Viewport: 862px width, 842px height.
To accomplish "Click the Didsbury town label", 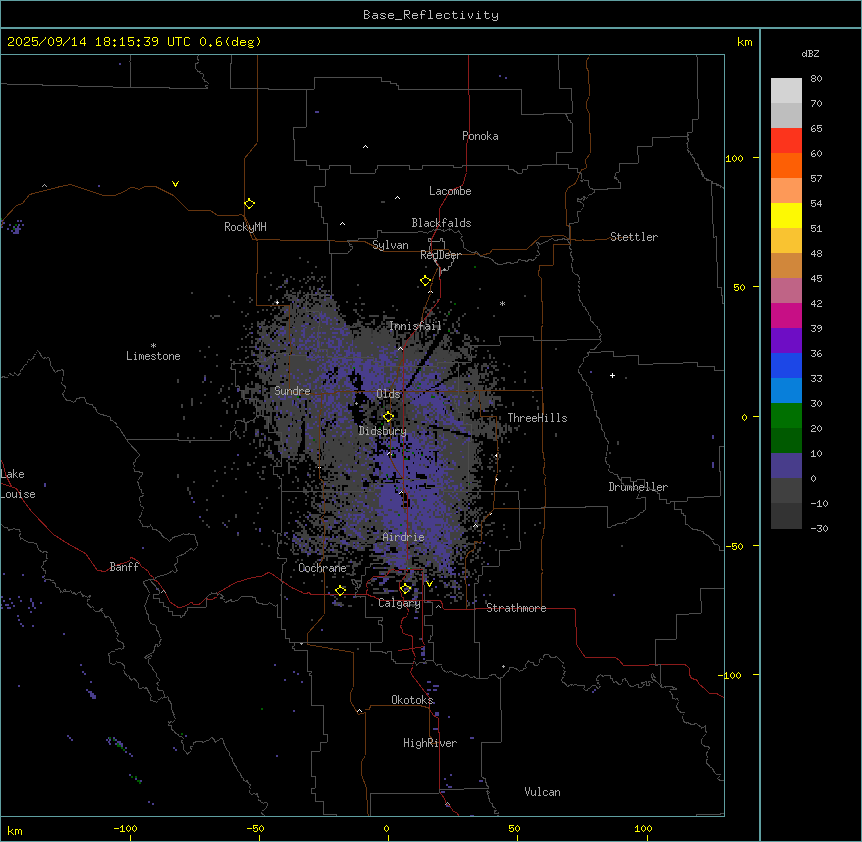I will 383,431.
